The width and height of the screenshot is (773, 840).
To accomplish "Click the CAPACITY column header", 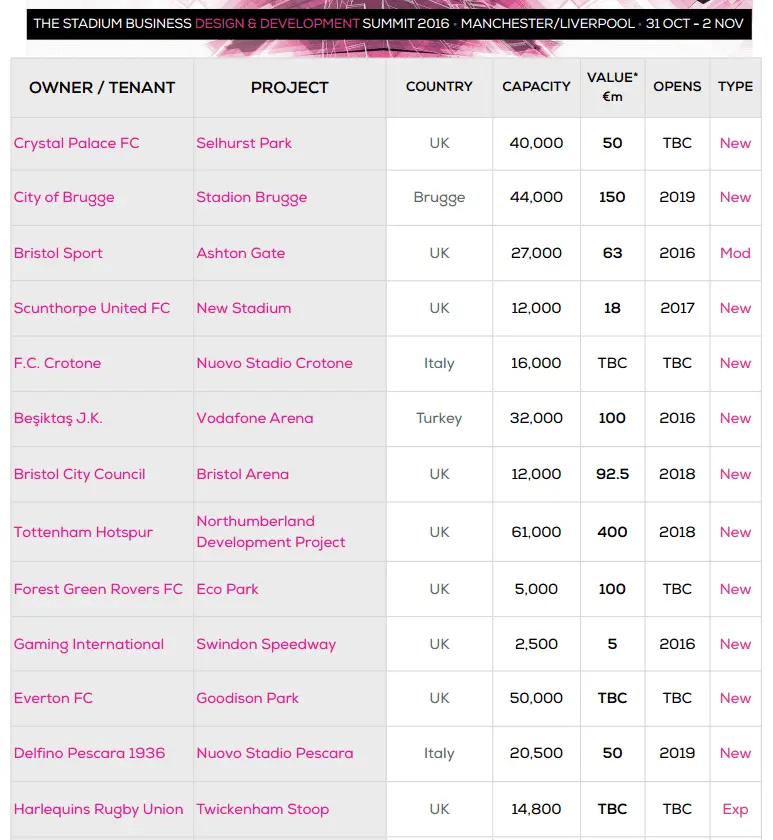I will click(x=536, y=87).
